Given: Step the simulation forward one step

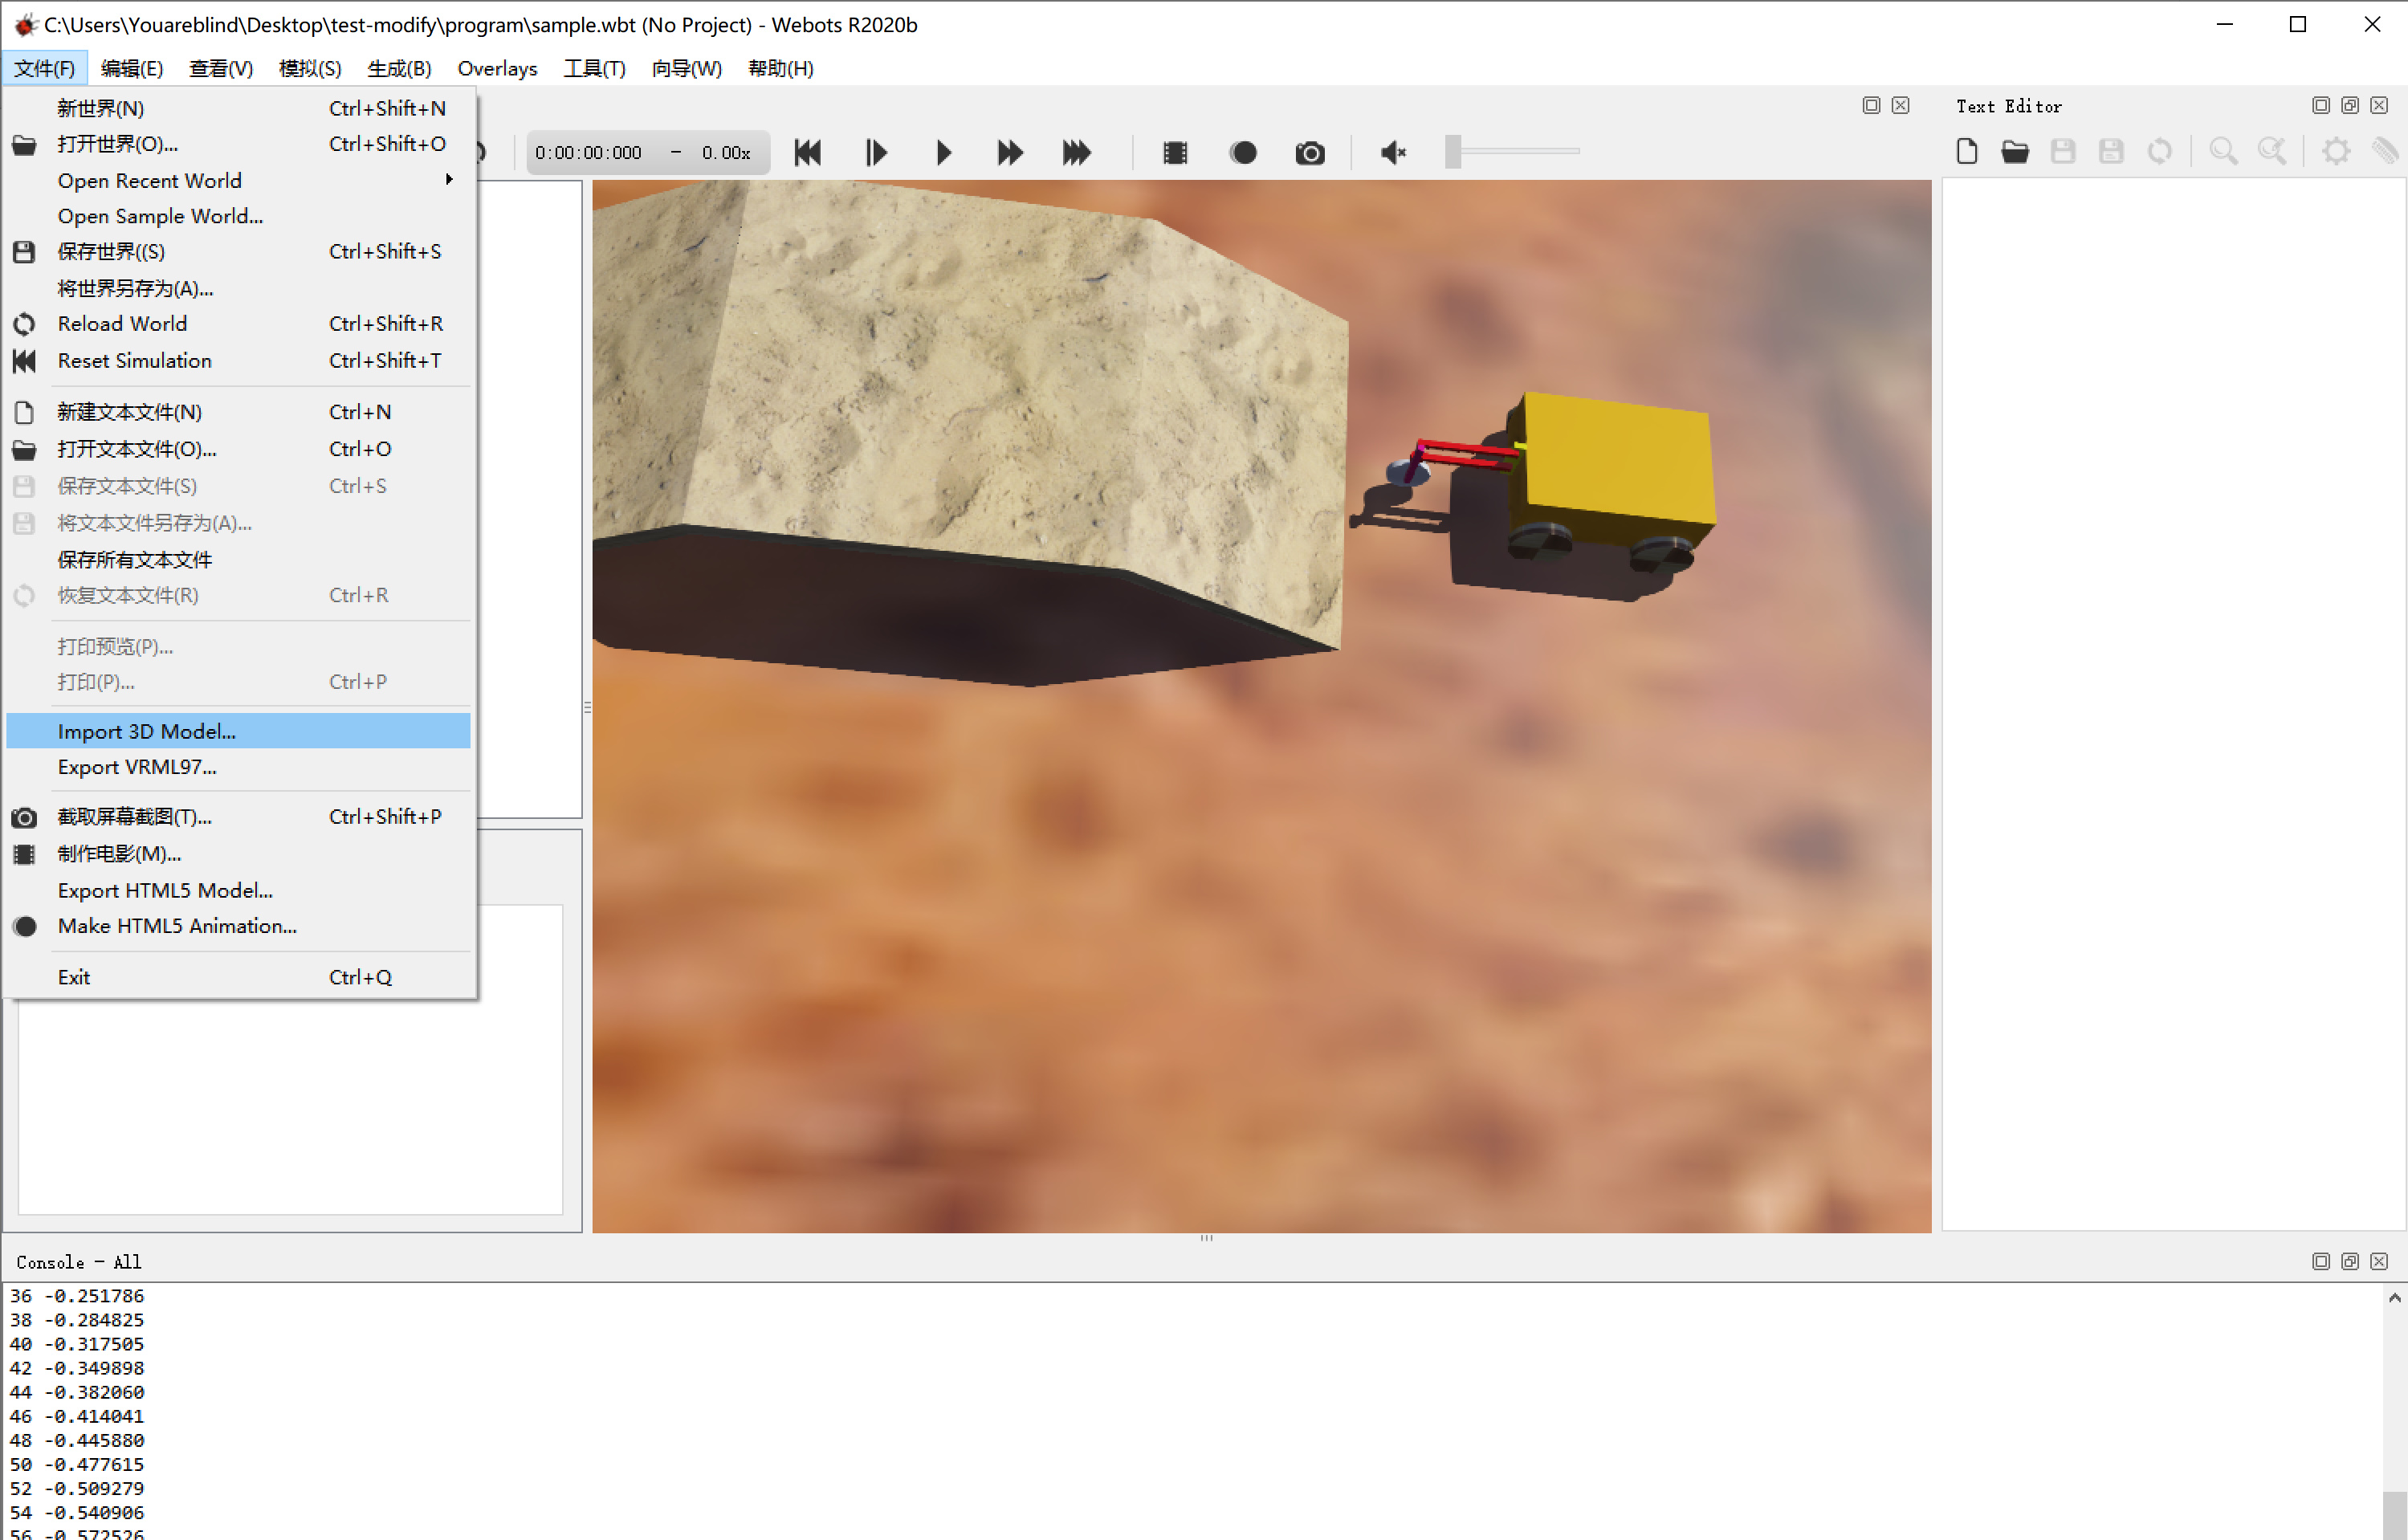Looking at the screenshot, I should click(x=875, y=152).
